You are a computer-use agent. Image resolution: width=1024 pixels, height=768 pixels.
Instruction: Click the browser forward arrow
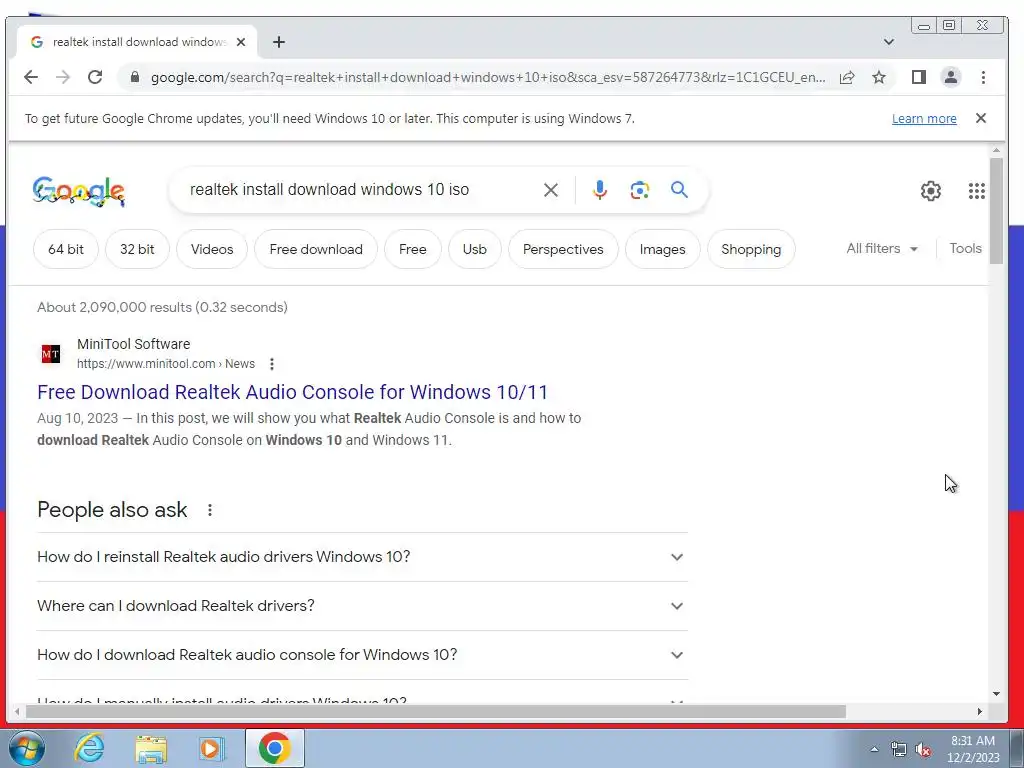pyautogui.click(x=63, y=77)
